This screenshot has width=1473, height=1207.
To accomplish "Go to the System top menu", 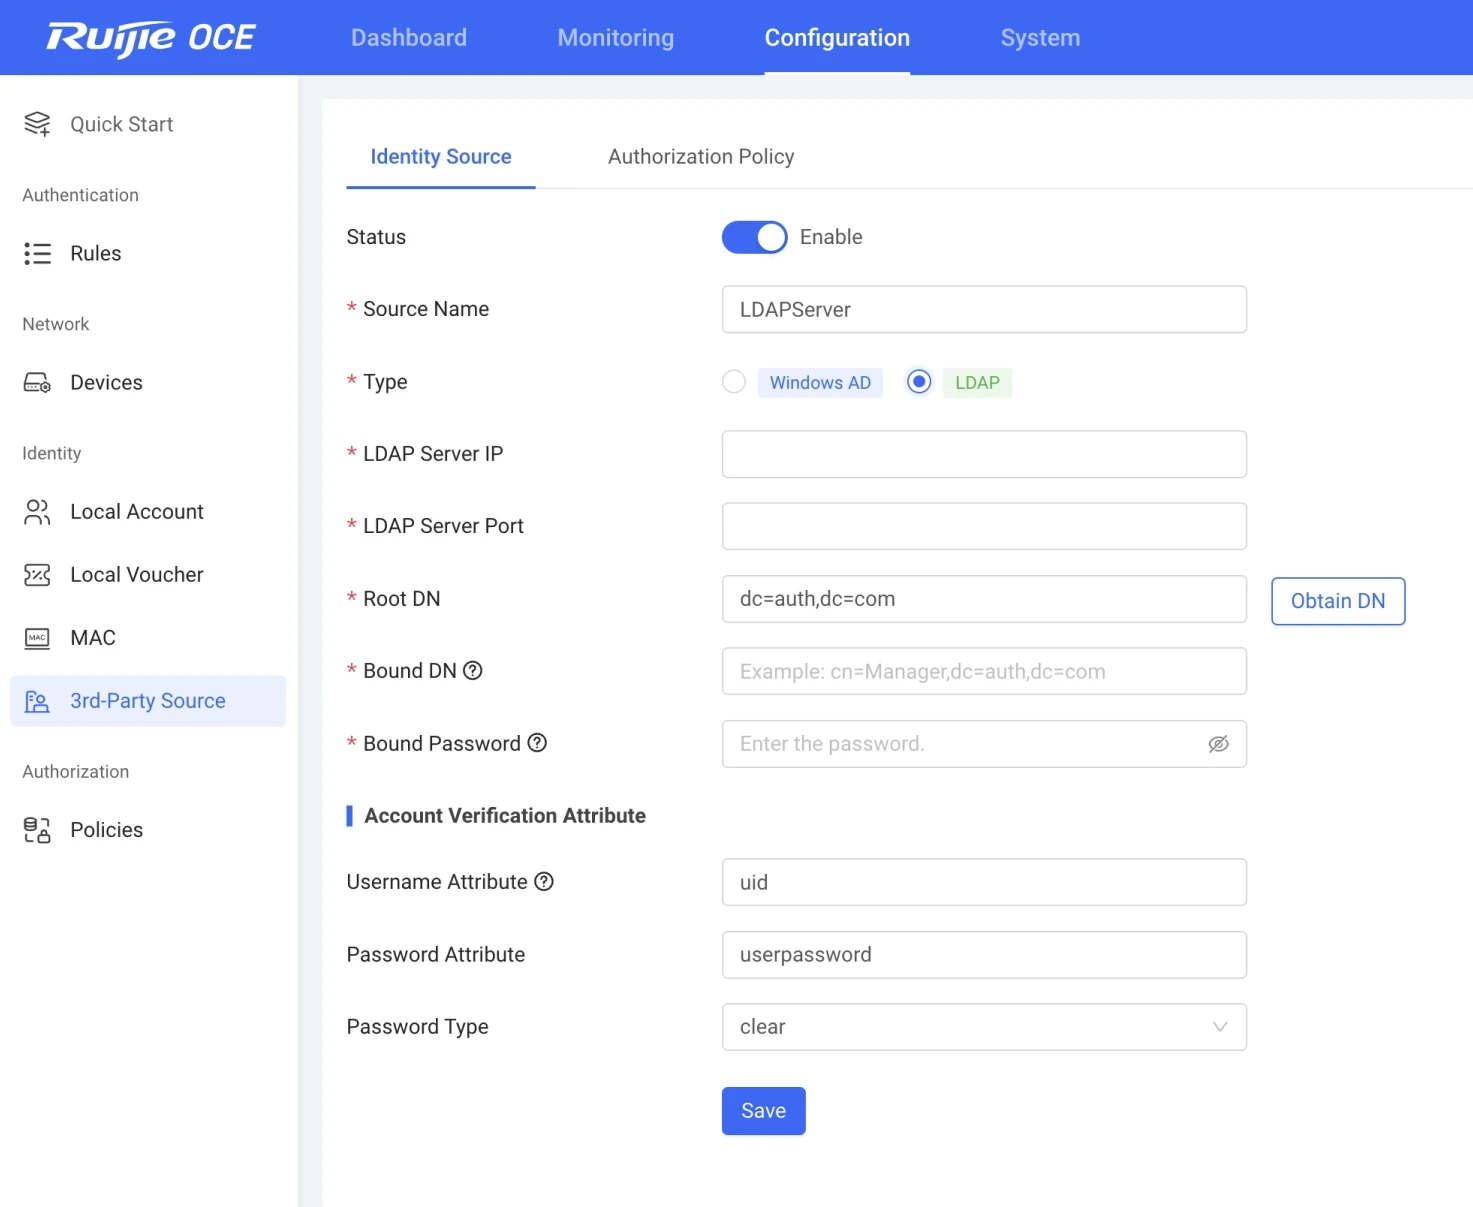I will 1040,38.
